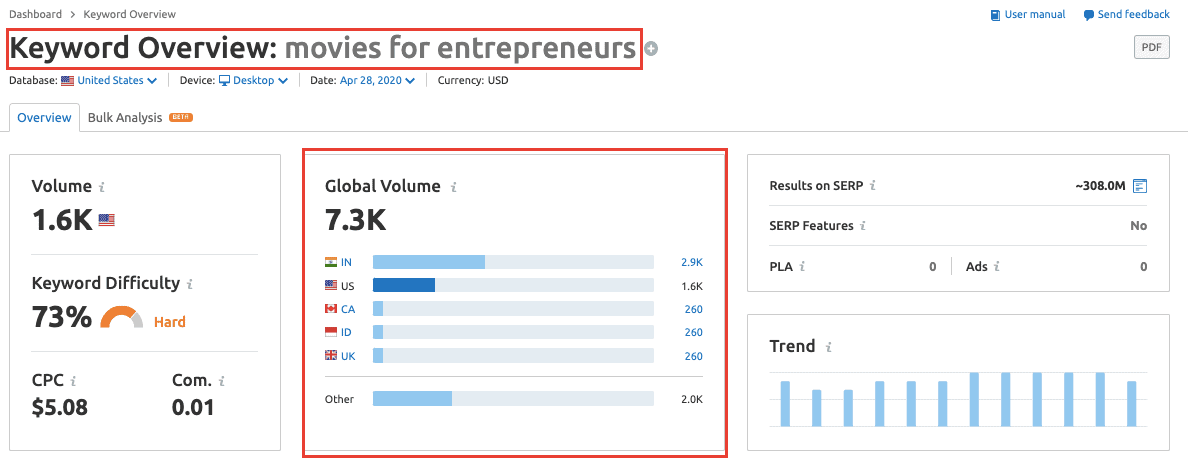Click the Ads info icon
This screenshot has width=1188, height=465.
tap(996, 267)
